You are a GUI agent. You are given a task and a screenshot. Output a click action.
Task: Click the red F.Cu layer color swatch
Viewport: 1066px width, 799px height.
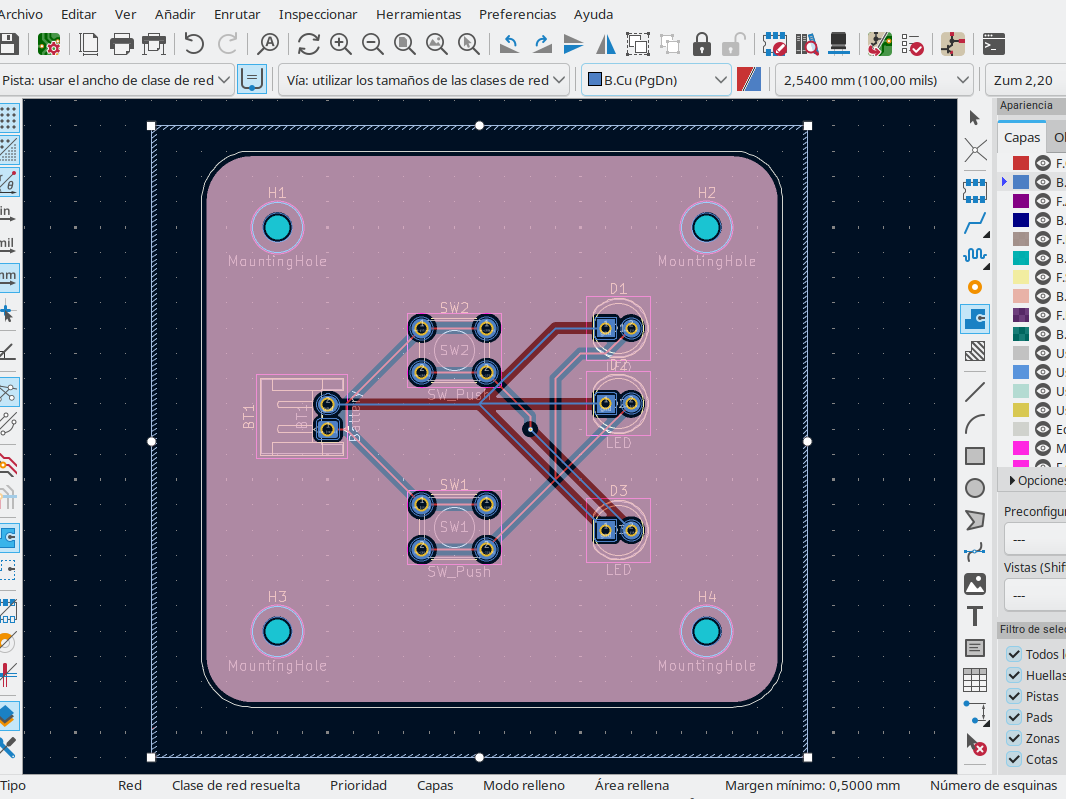coord(1021,163)
